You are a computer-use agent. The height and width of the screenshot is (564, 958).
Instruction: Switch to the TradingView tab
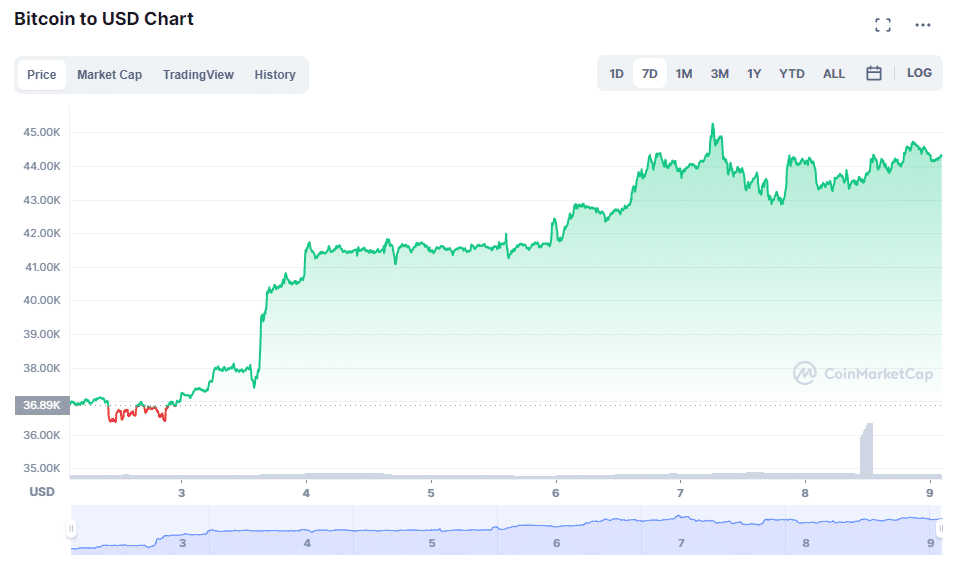pos(198,75)
